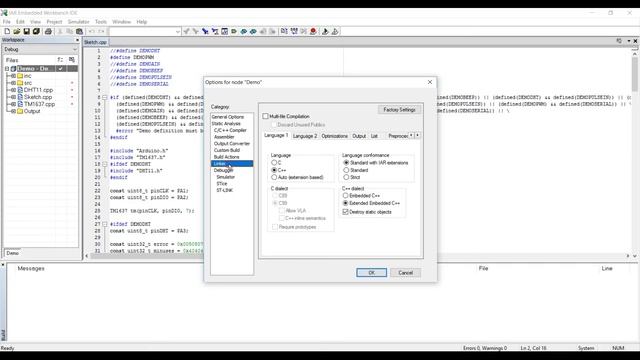Click the Paste toolbar icon

point(80,31)
